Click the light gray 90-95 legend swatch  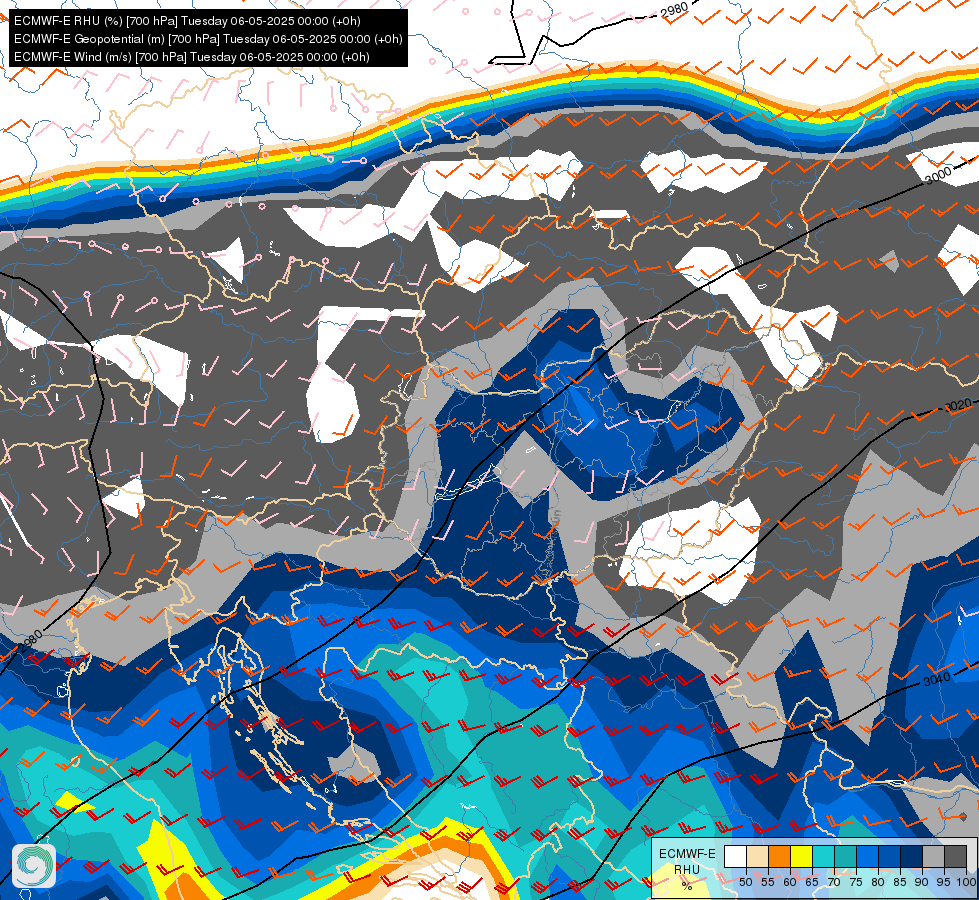934,856
